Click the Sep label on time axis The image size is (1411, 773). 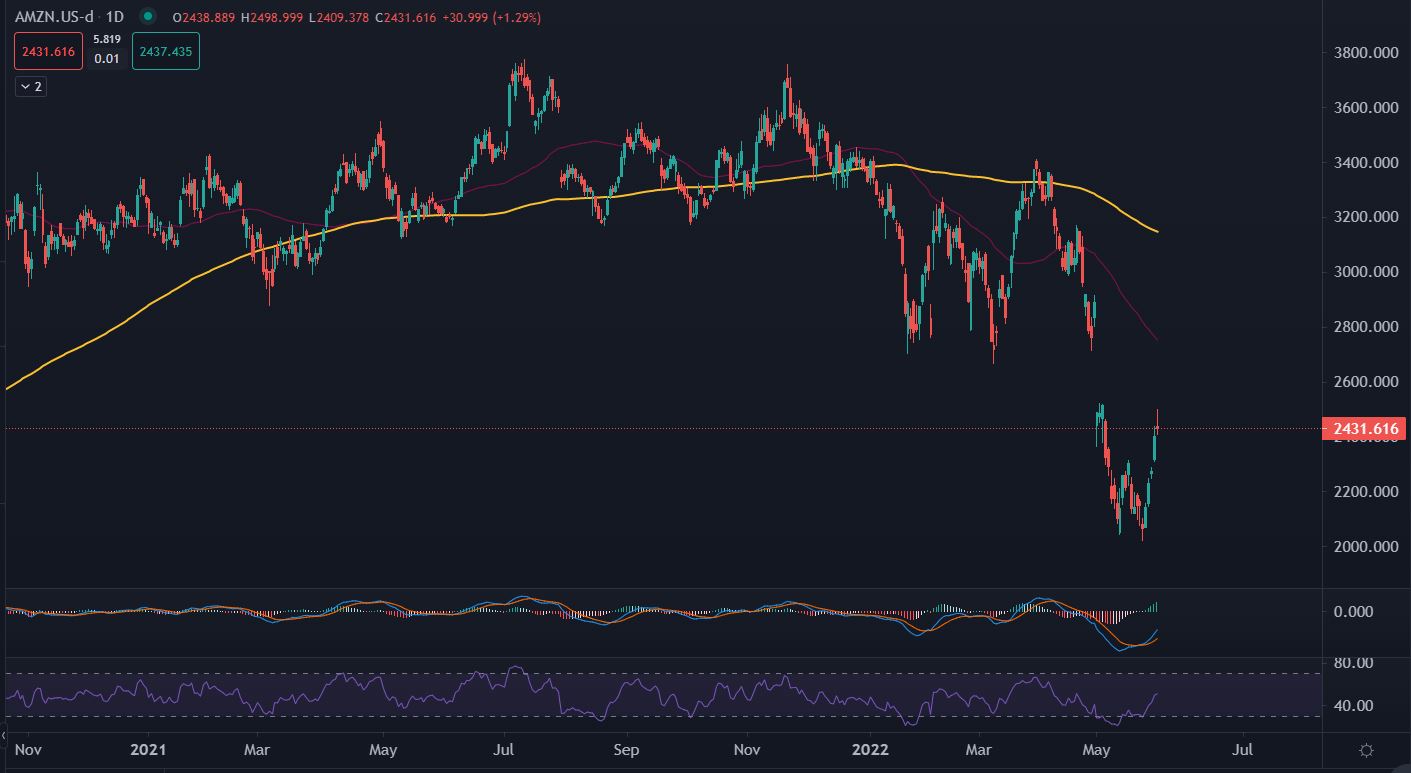pos(626,749)
